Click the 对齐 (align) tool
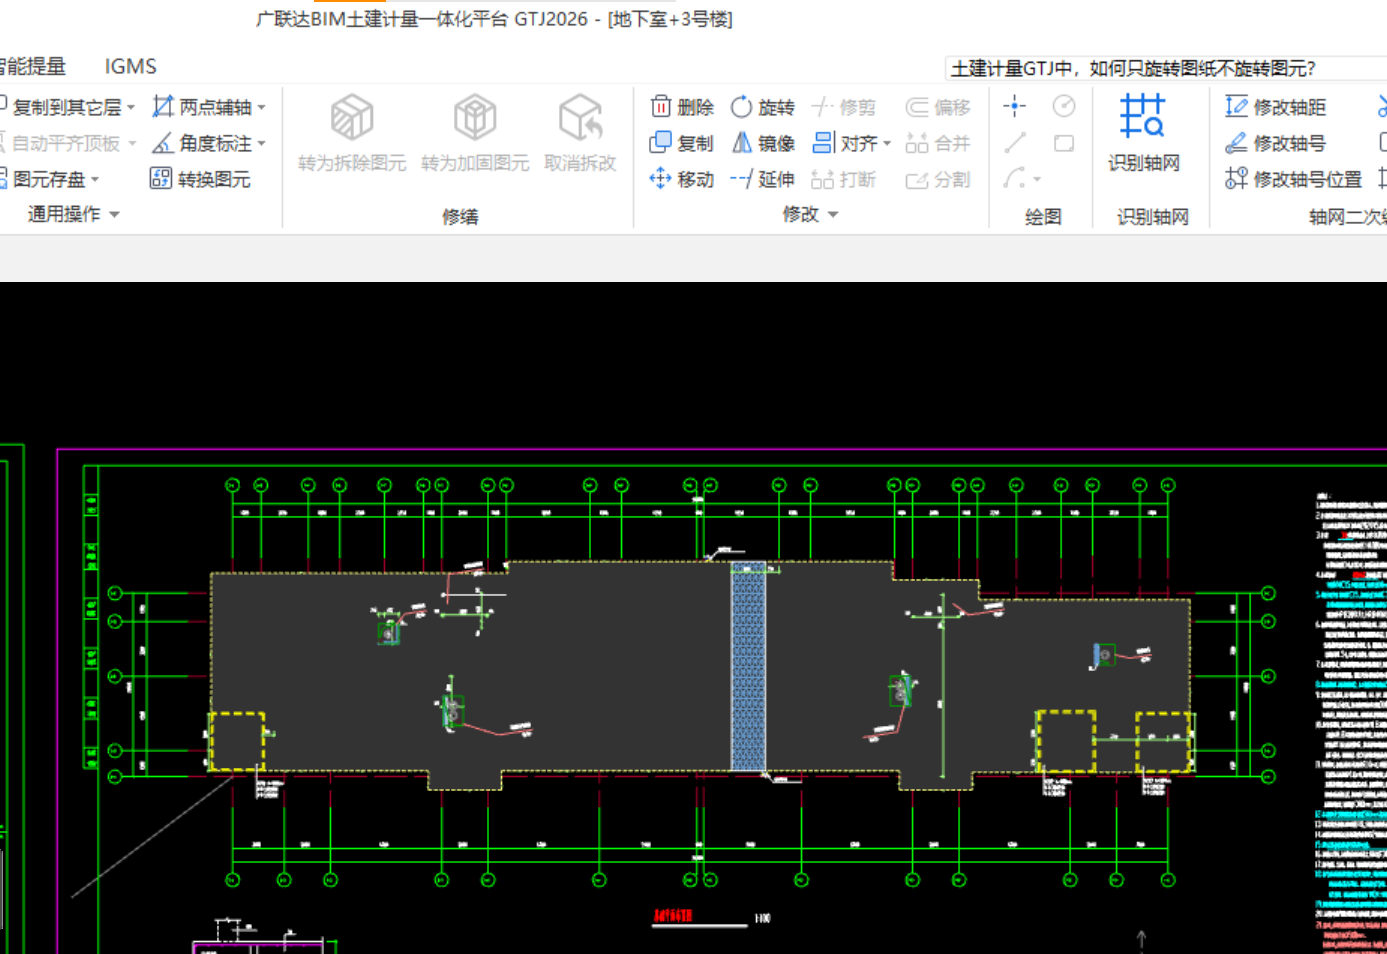 click(845, 143)
